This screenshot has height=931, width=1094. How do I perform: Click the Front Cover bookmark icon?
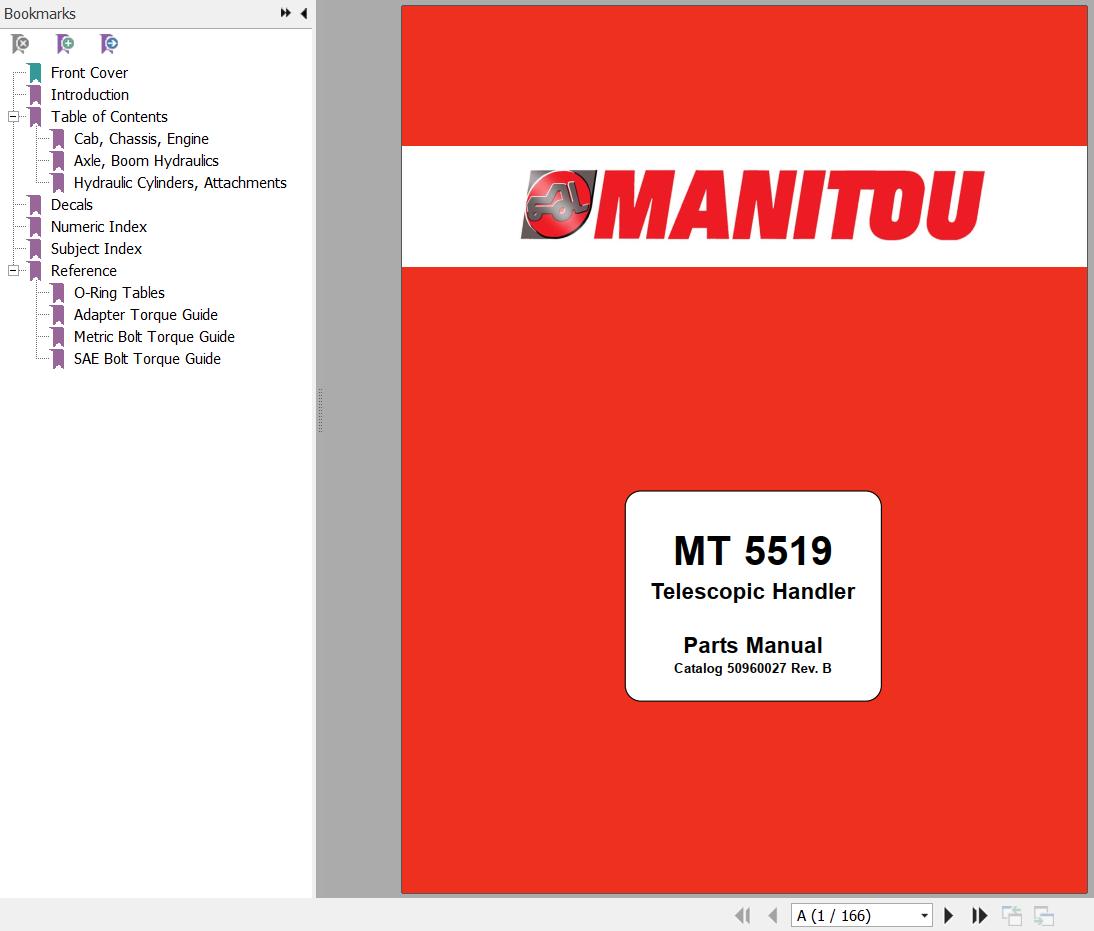point(35,73)
